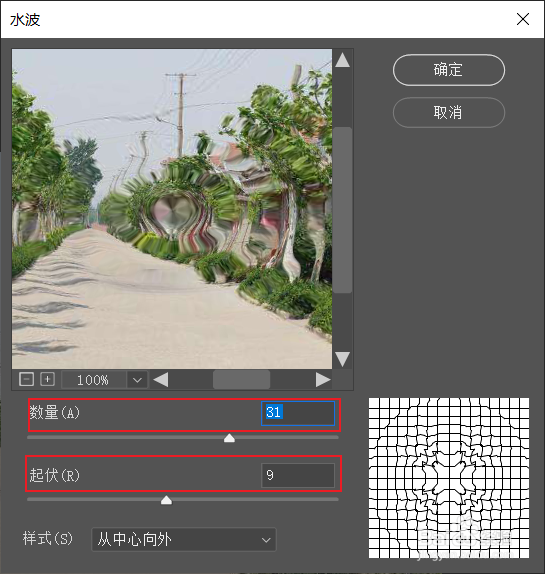
Task: Zoom out preview with minus icon
Action: coord(26,379)
